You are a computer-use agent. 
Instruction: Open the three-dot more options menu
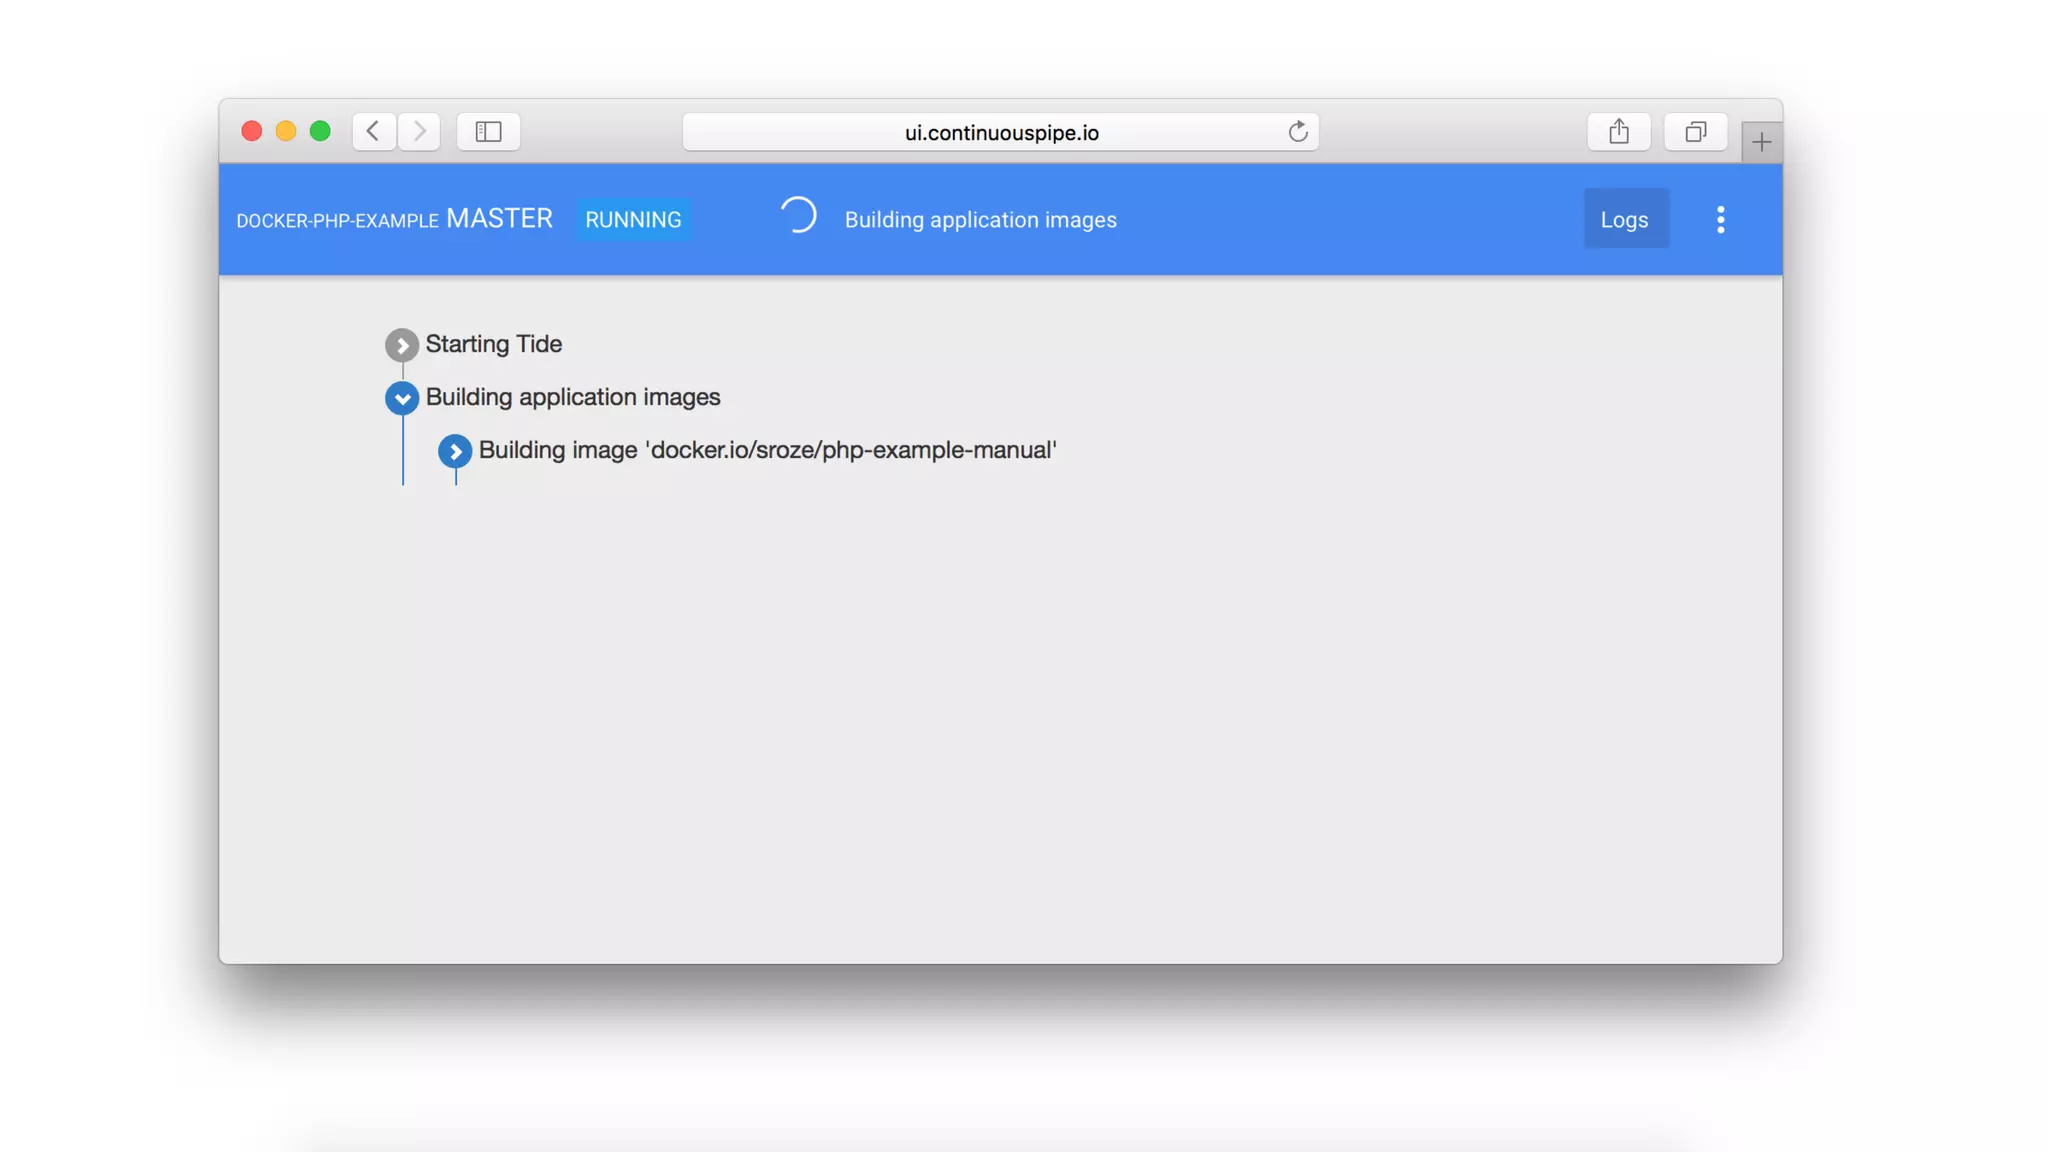coord(1720,219)
